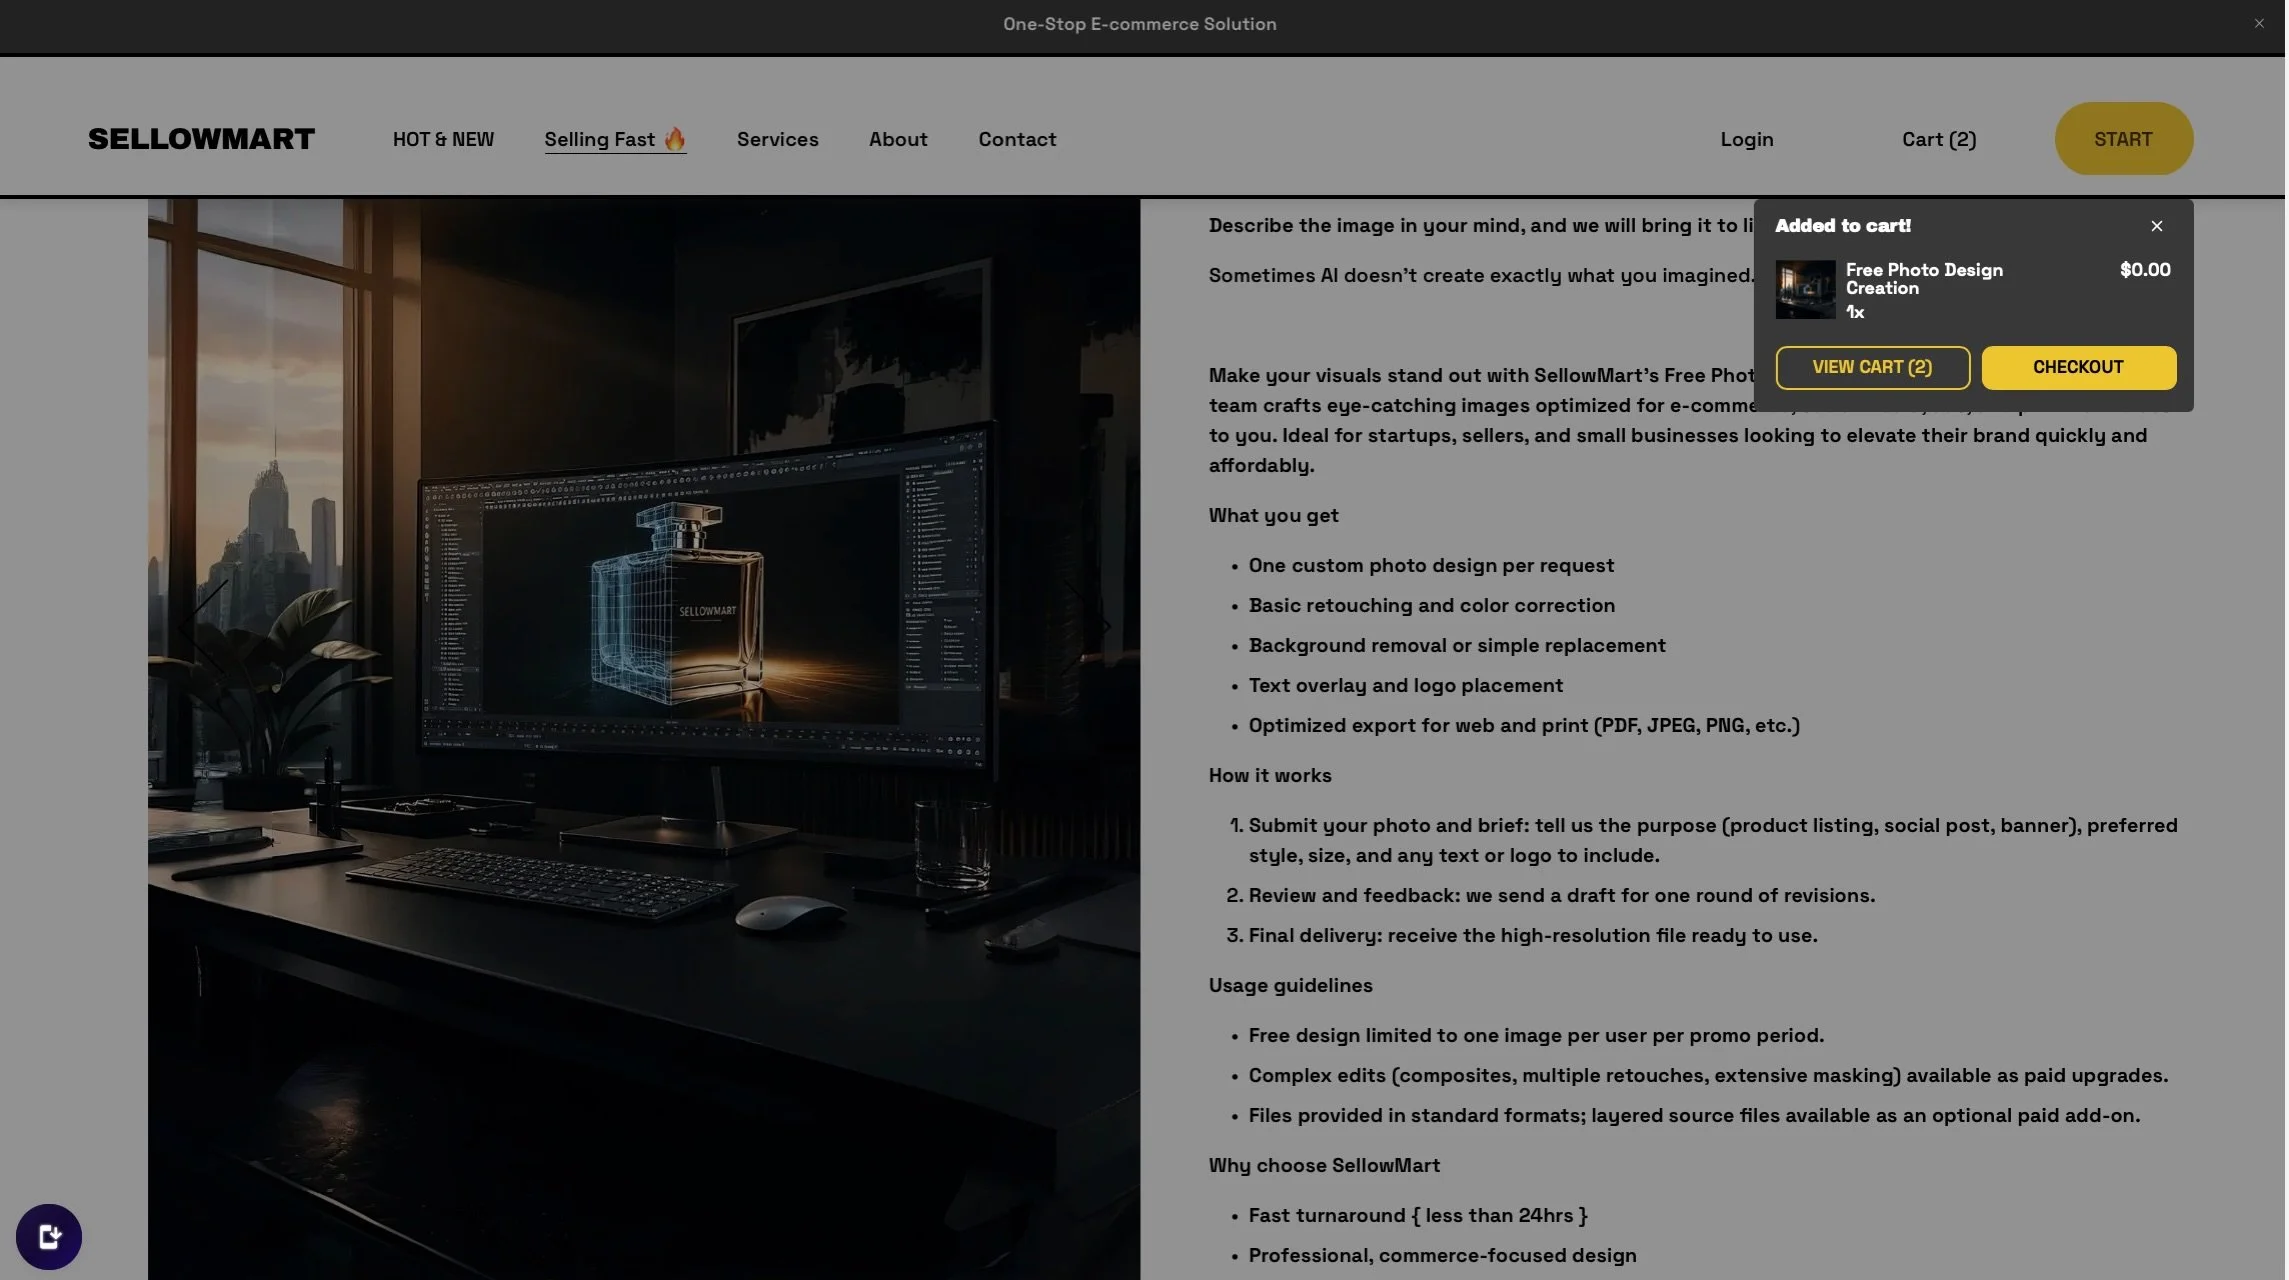Click step 2 'Review and feedback' line
The image size is (2289, 1280).
[x=1562, y=896]
